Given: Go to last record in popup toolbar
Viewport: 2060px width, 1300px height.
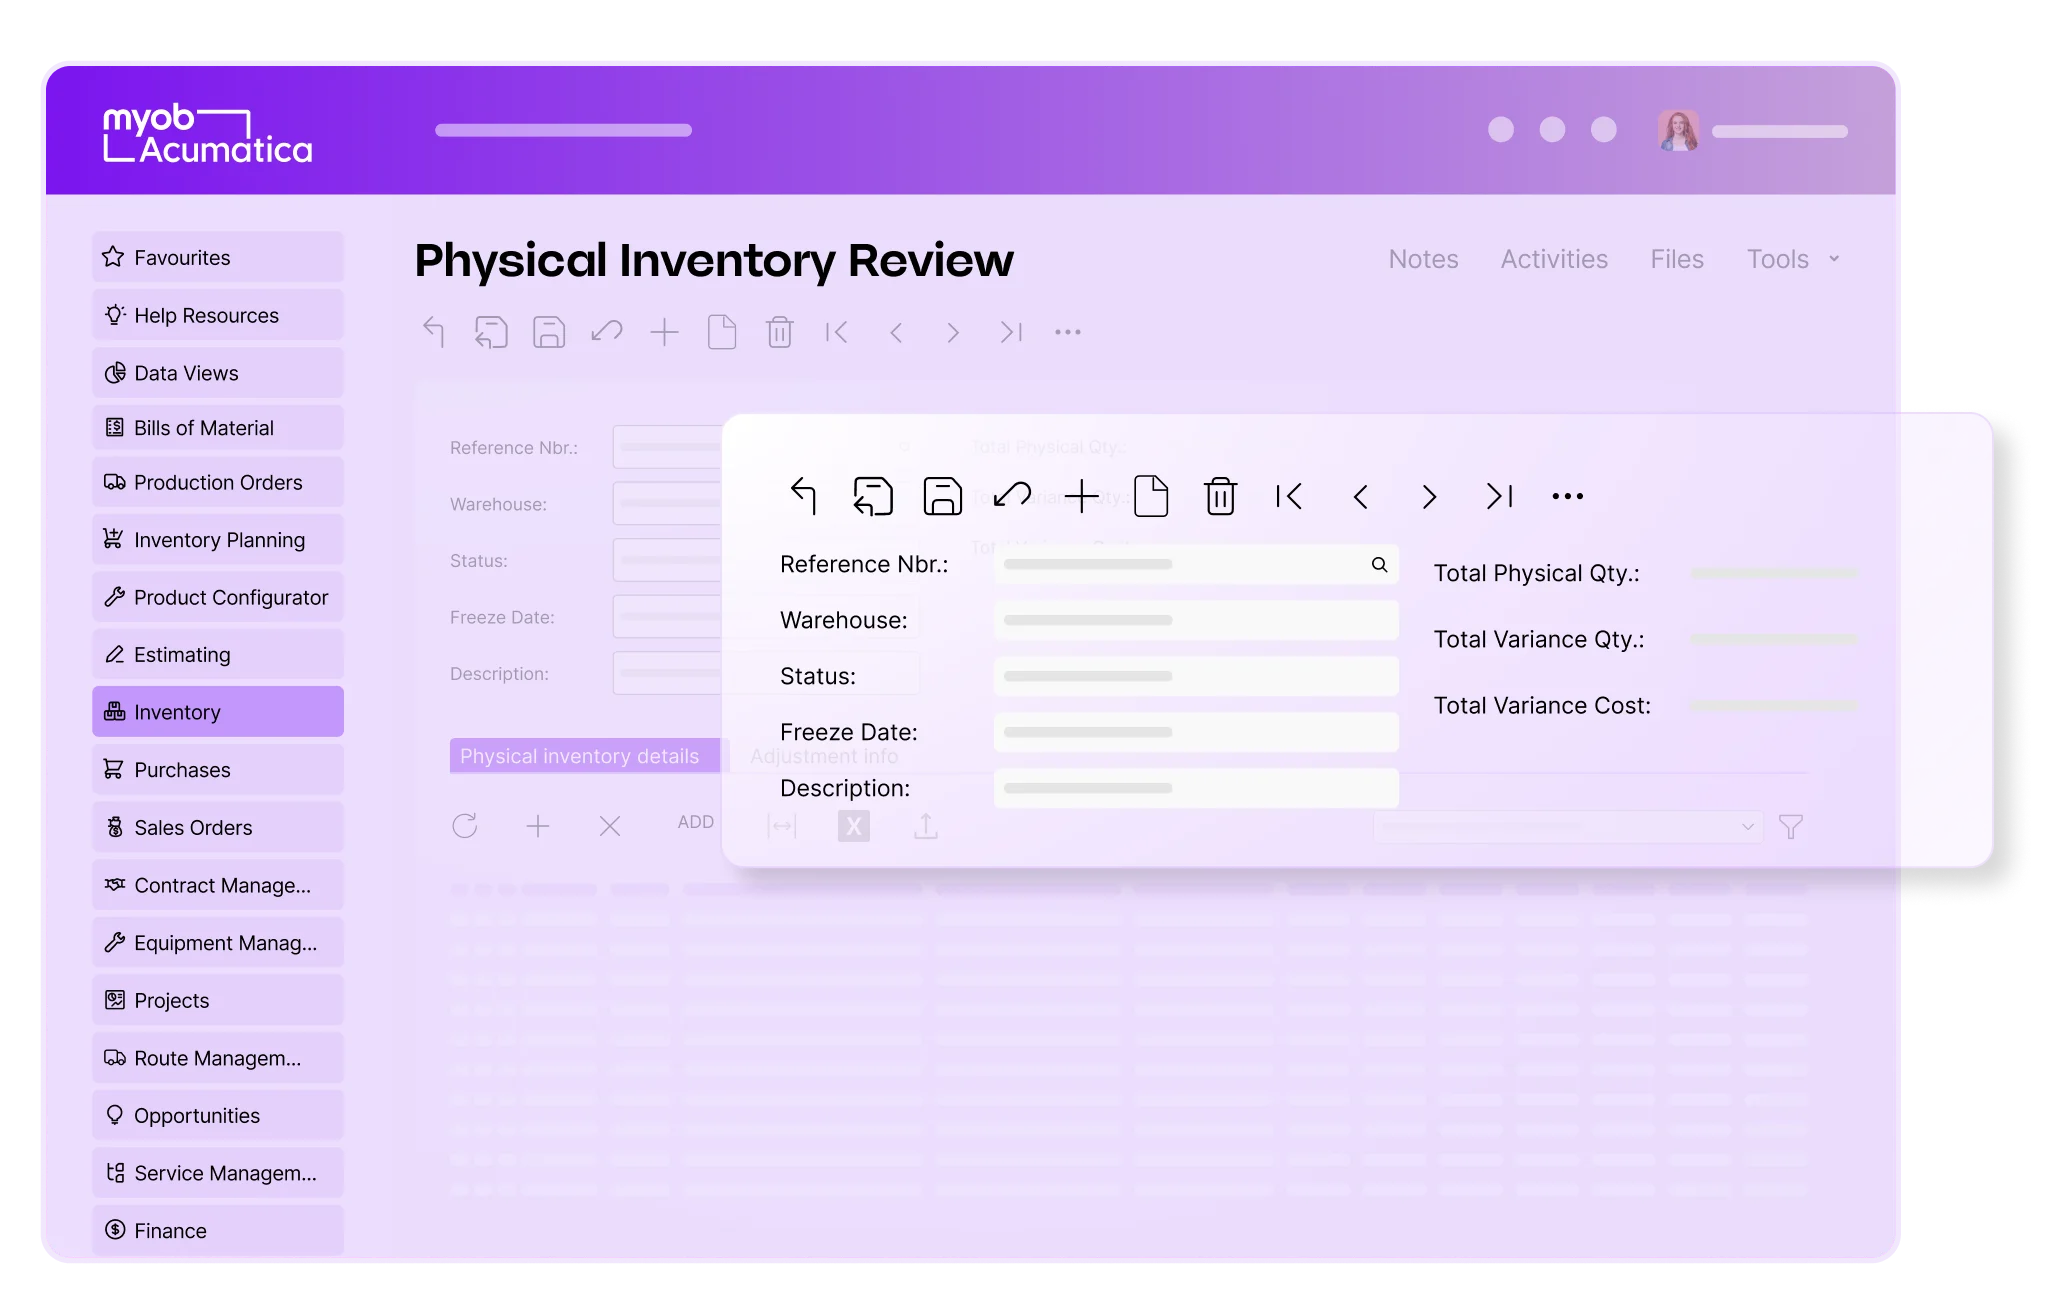Looking at the screenshot, I should pyautogui.click(x=1499, y=496).
